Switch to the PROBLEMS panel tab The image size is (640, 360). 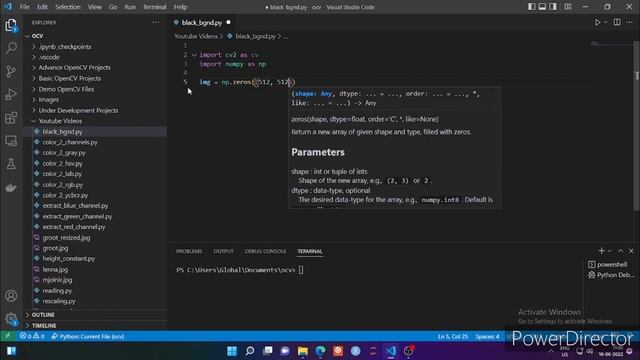click(189, 251)
